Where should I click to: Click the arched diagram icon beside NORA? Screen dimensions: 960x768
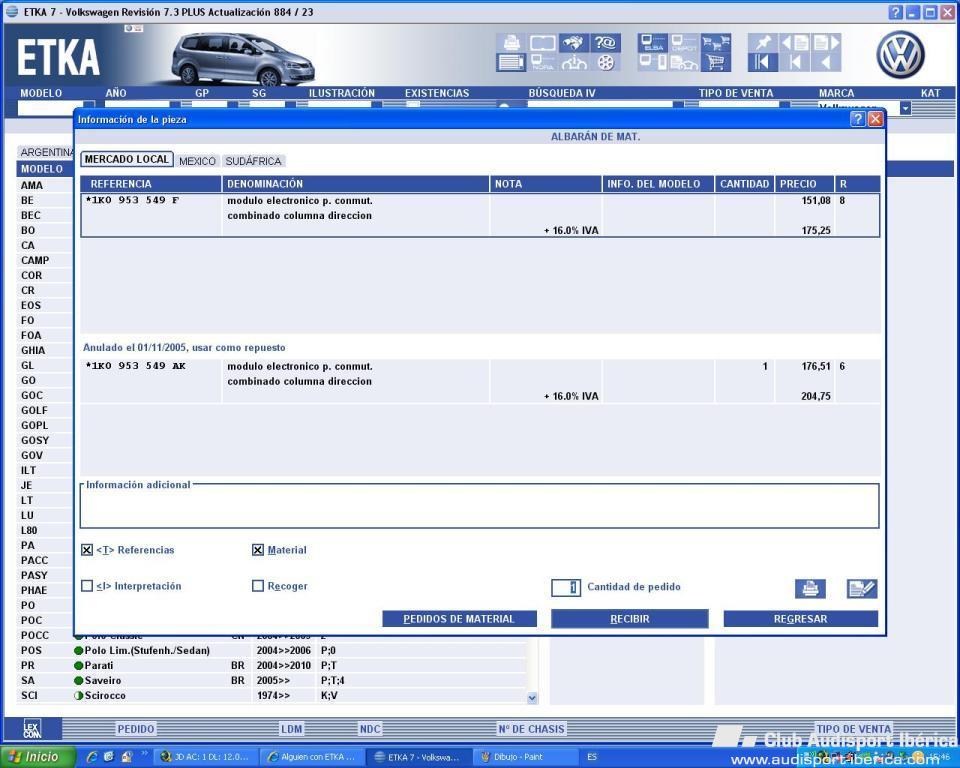tap(573, 62)
